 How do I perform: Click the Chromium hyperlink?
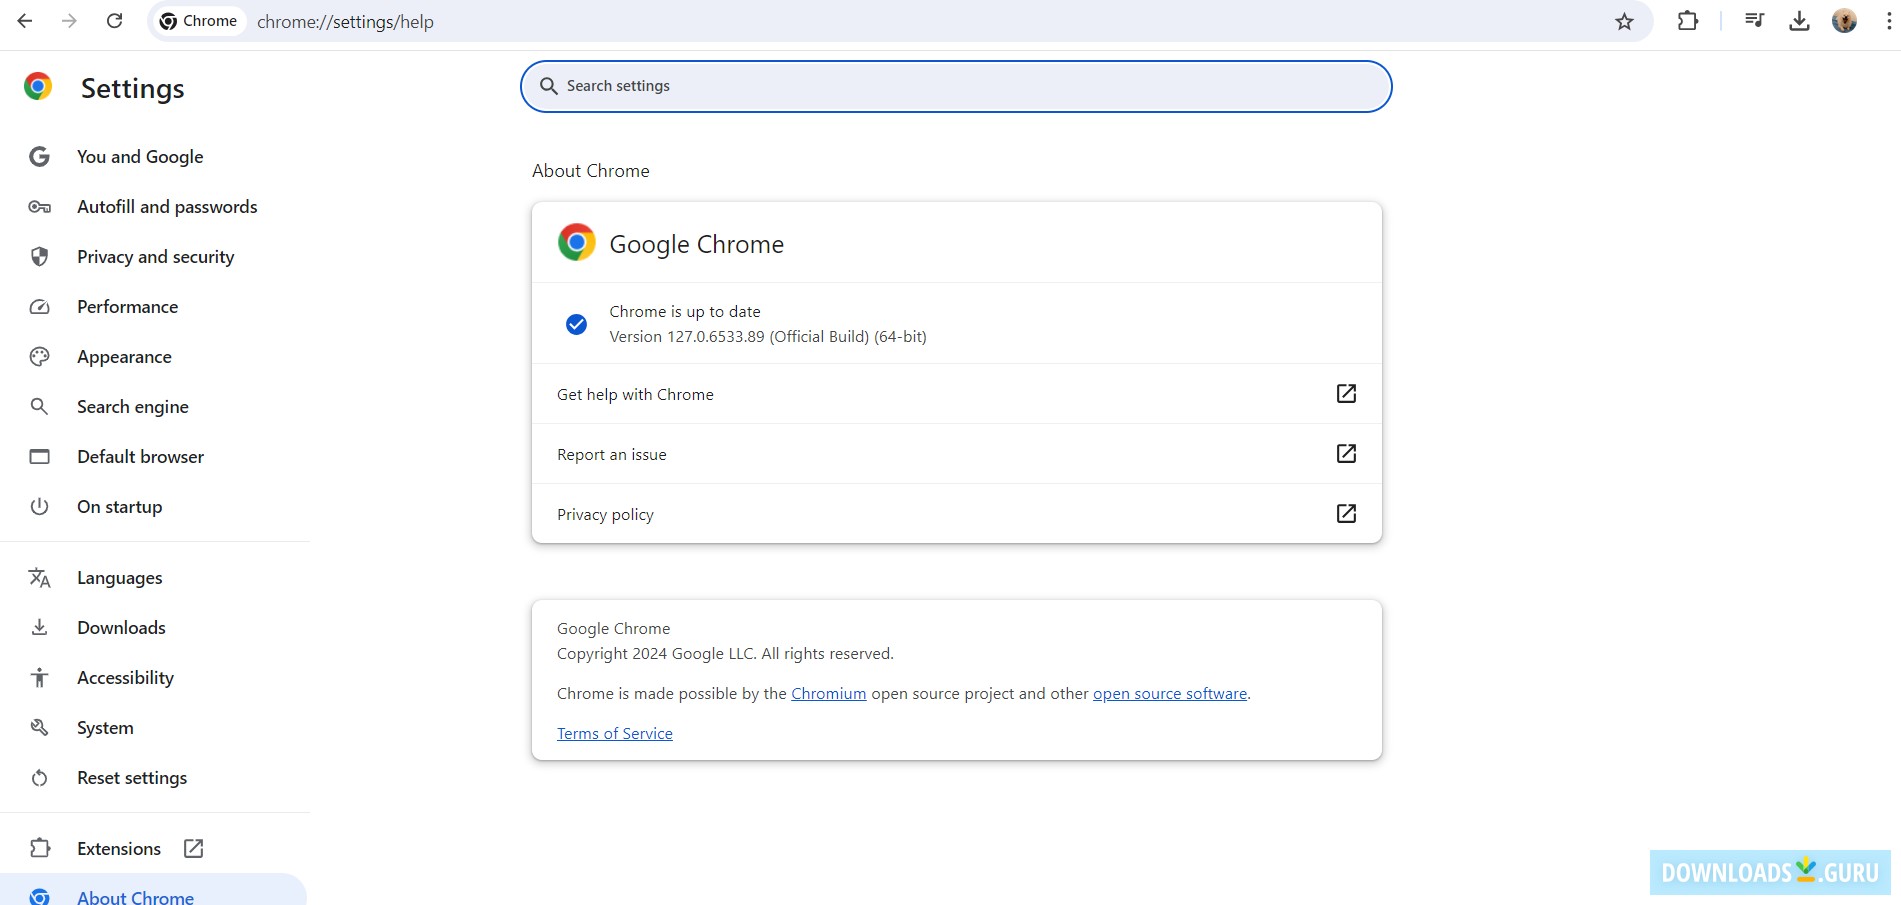828,694
